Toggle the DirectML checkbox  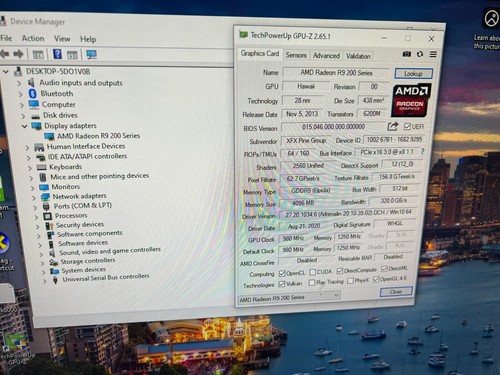(384, 269)
